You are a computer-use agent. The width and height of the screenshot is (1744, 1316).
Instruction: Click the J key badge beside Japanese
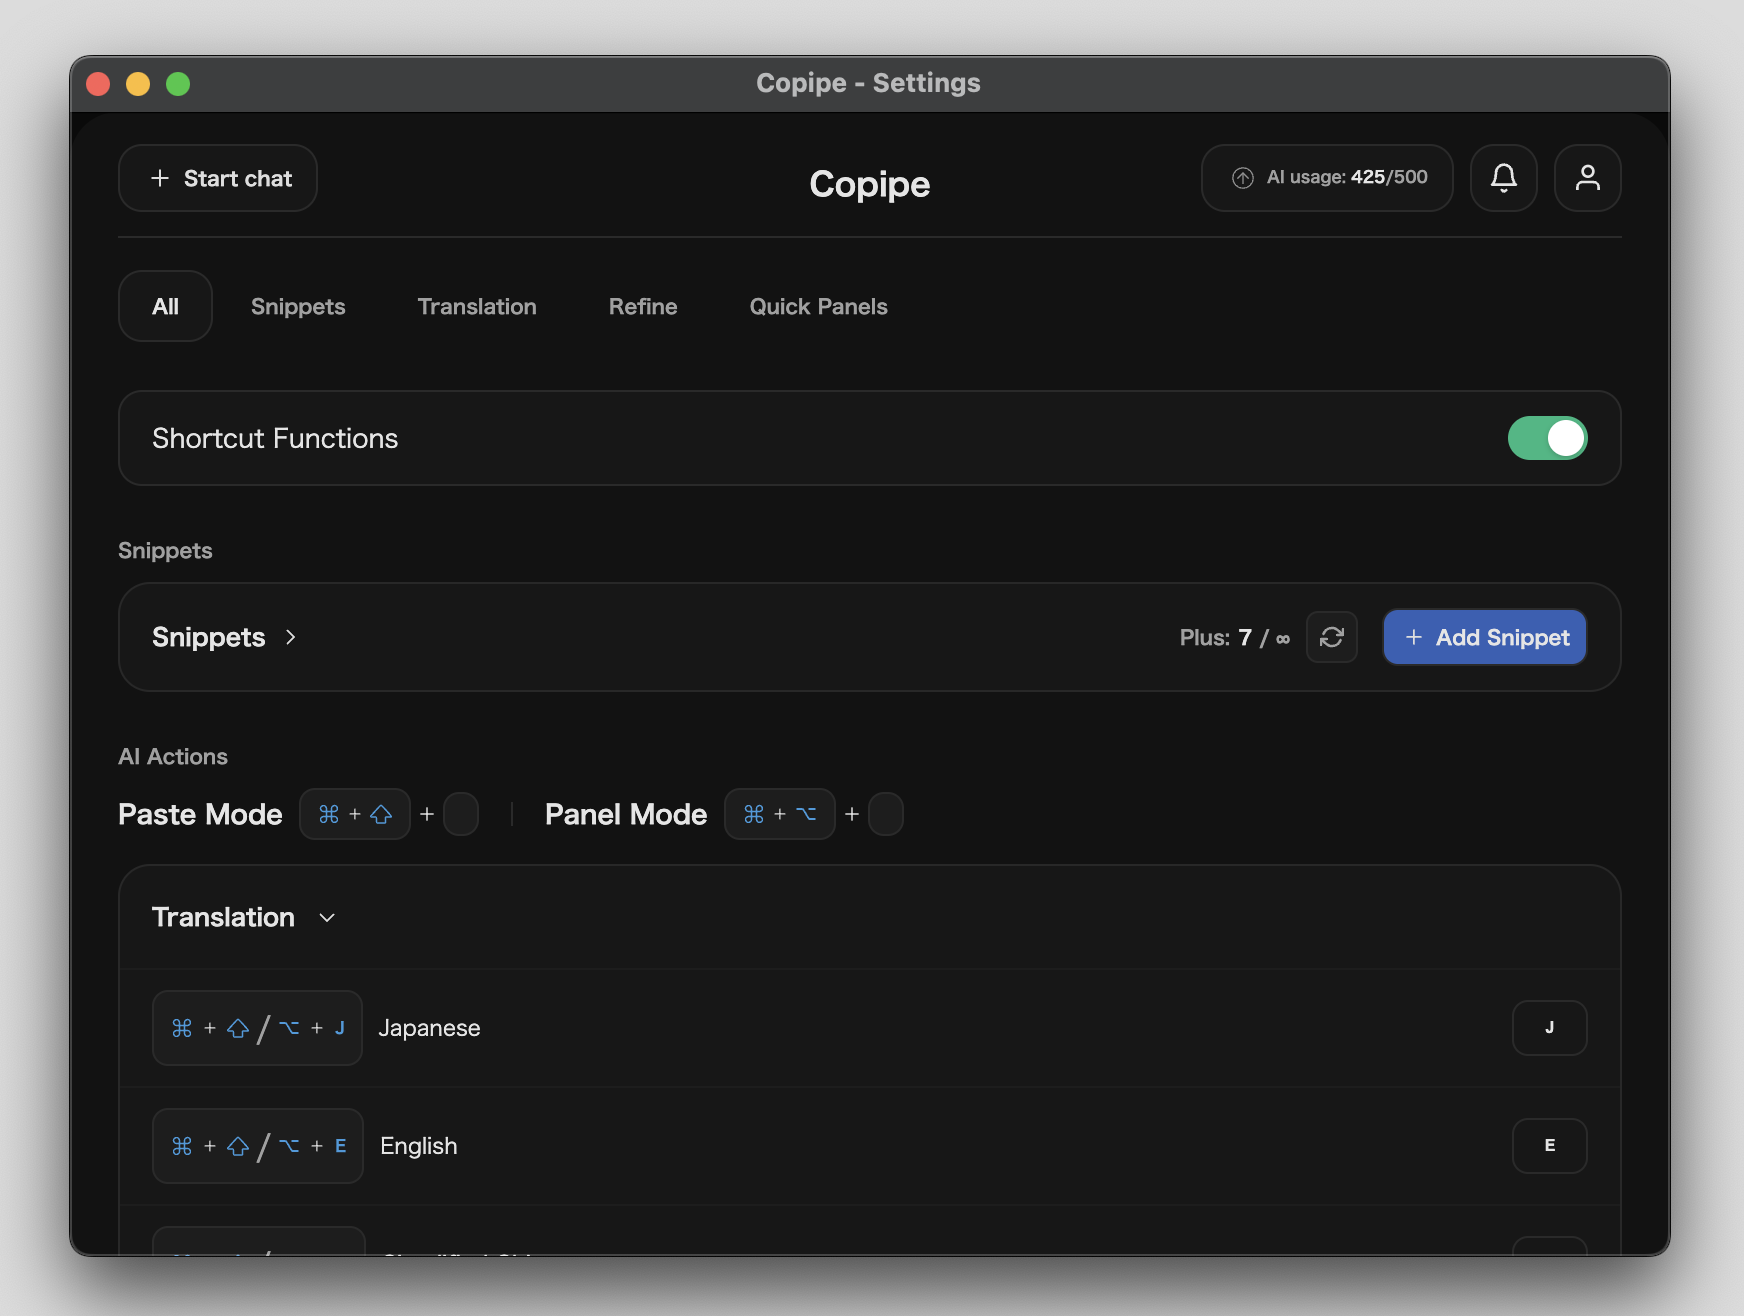1549,1027
